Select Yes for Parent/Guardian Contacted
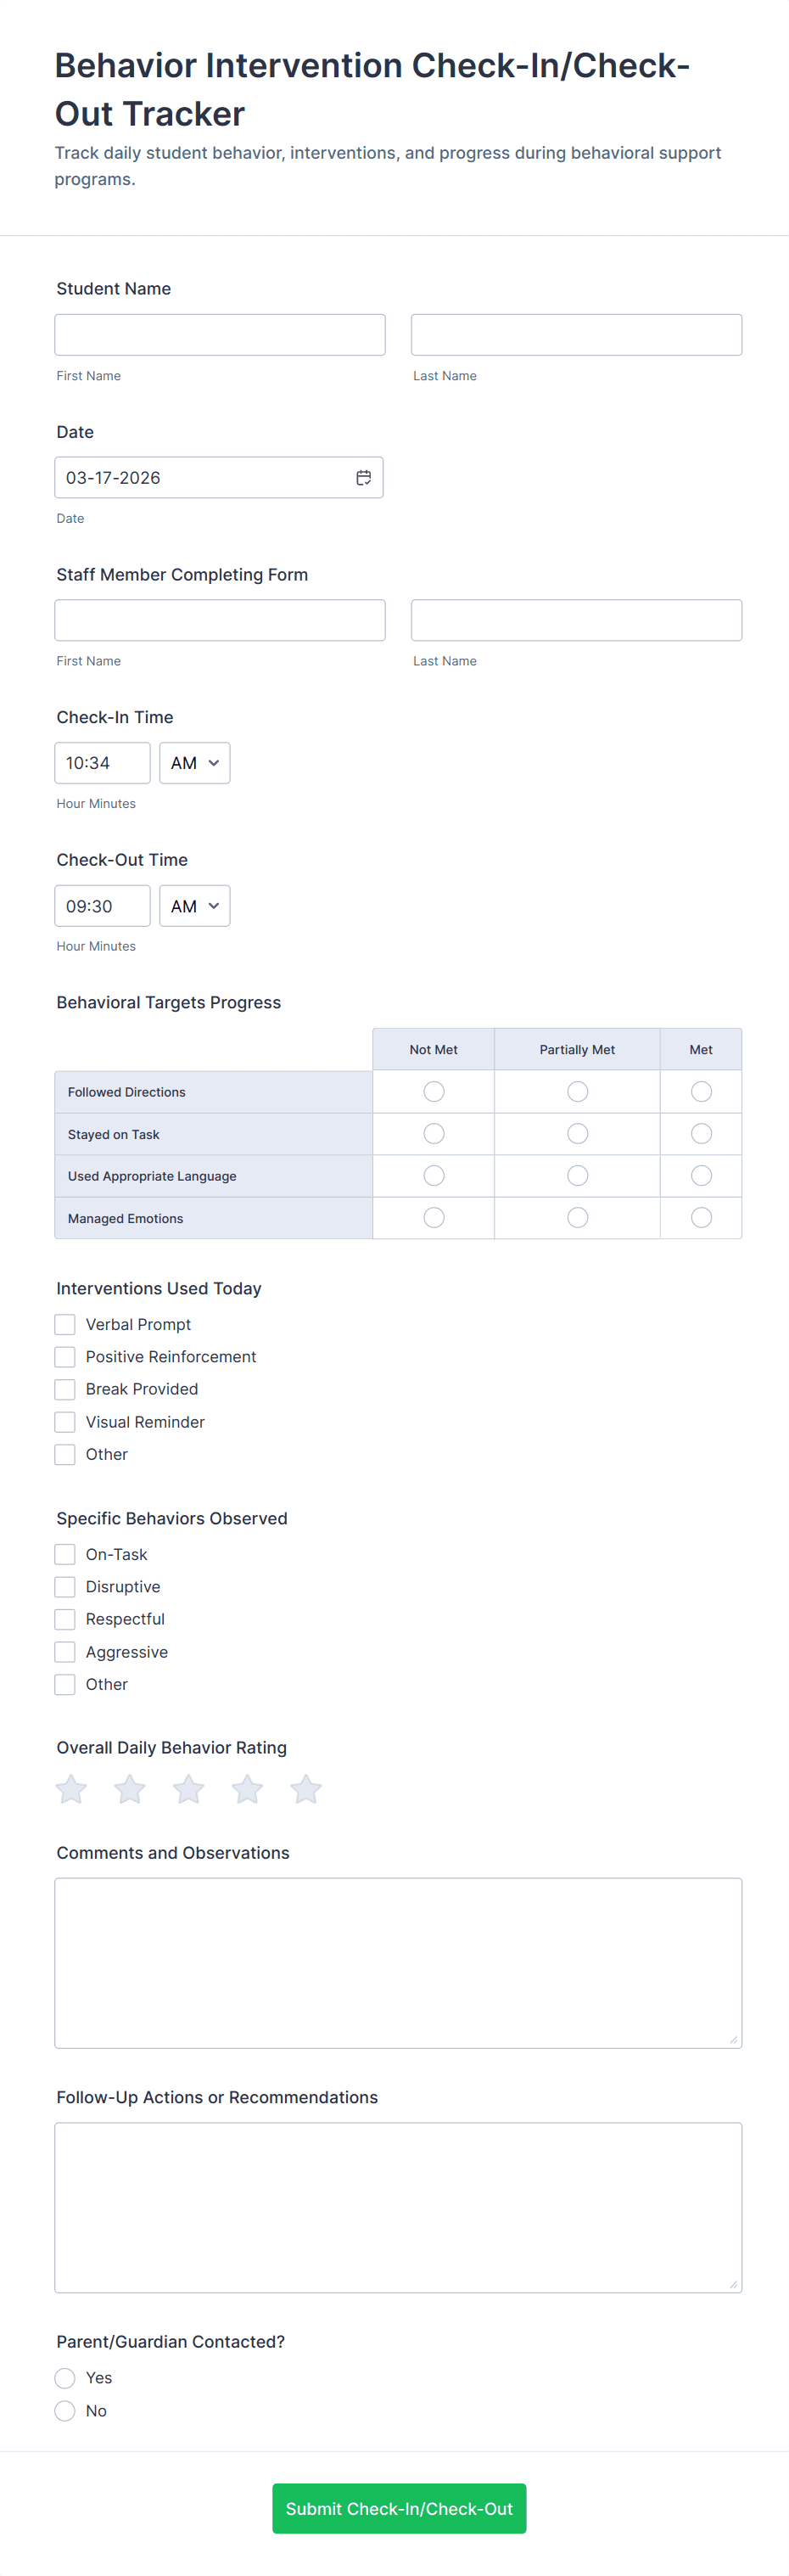This screenshot has height=2576, width=789. 65,2378
